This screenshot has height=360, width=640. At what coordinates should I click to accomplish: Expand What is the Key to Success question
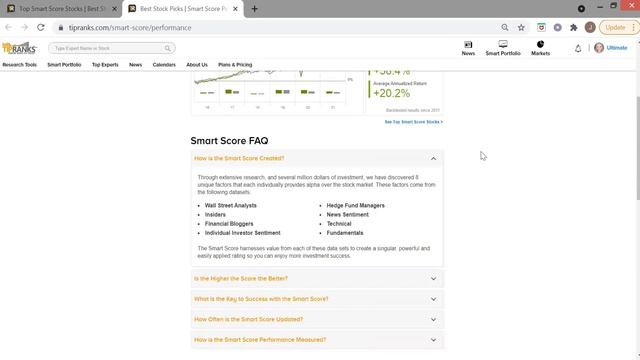coord(317,299)
